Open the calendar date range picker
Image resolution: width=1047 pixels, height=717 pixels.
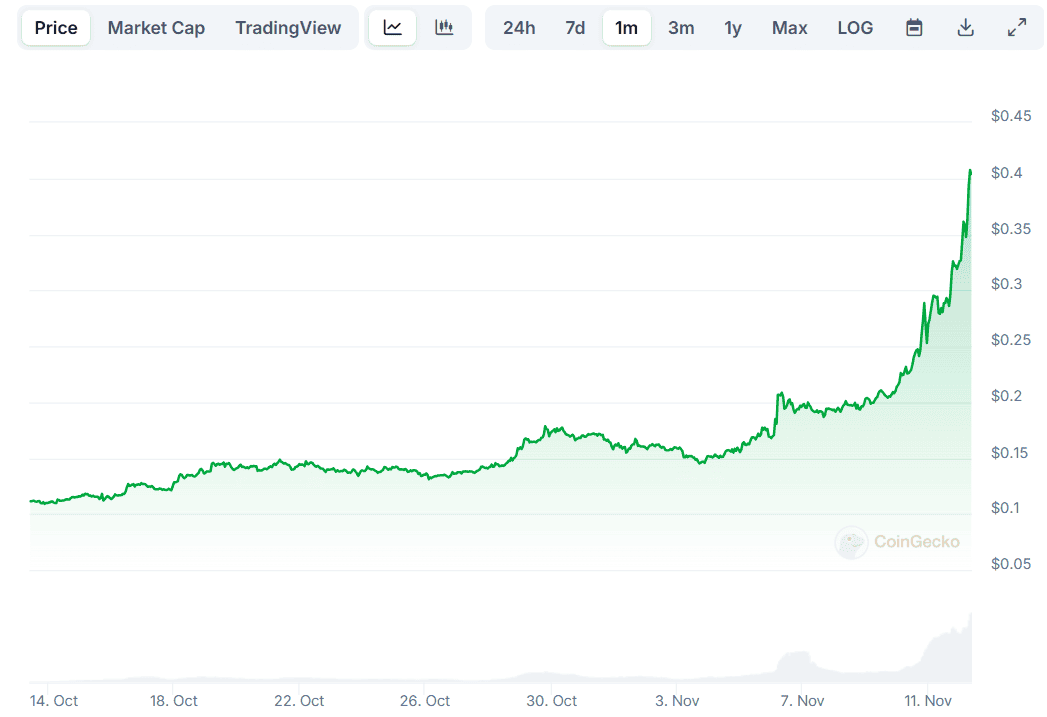click(914, 28)
